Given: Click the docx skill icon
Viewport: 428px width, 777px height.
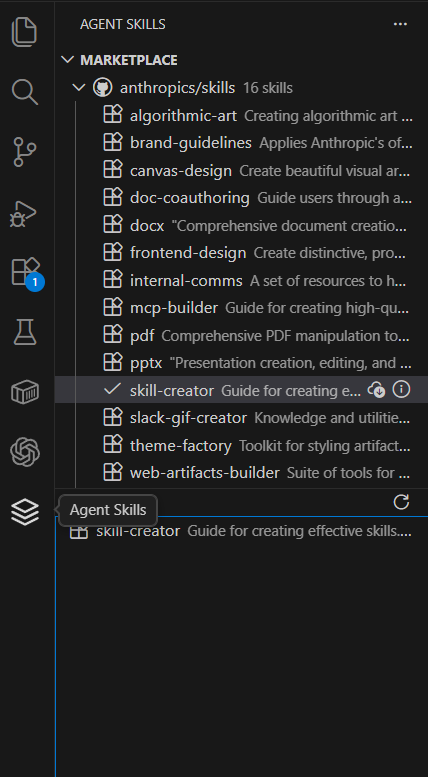Looking at the screenshot, I should (112, 225).
